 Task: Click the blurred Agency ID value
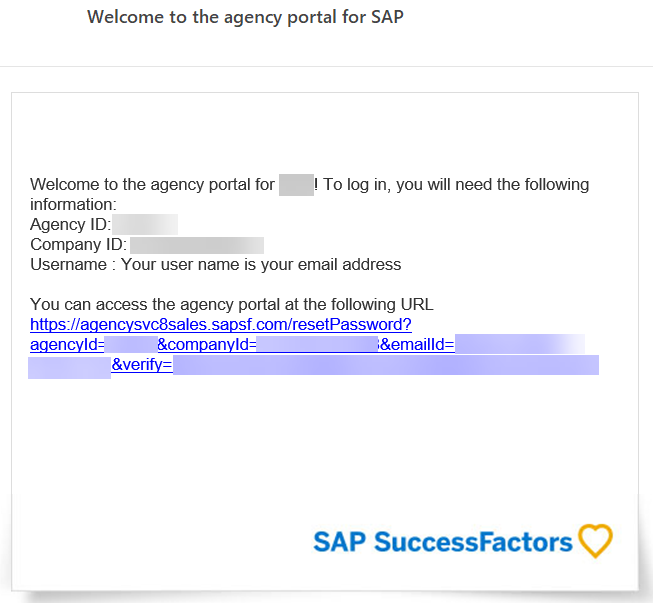point(145,224)
